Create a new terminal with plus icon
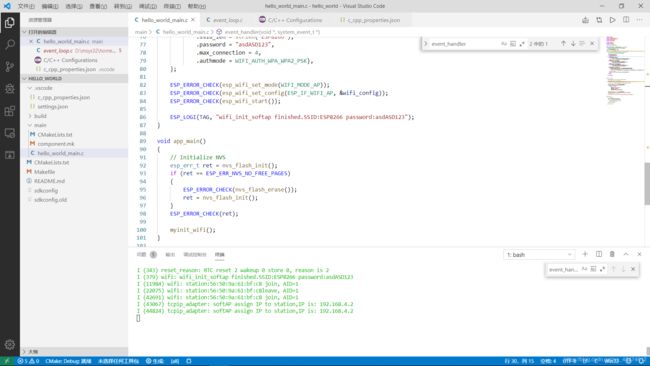This screenshot has height=366, width=650. click(x=585, y=254)
